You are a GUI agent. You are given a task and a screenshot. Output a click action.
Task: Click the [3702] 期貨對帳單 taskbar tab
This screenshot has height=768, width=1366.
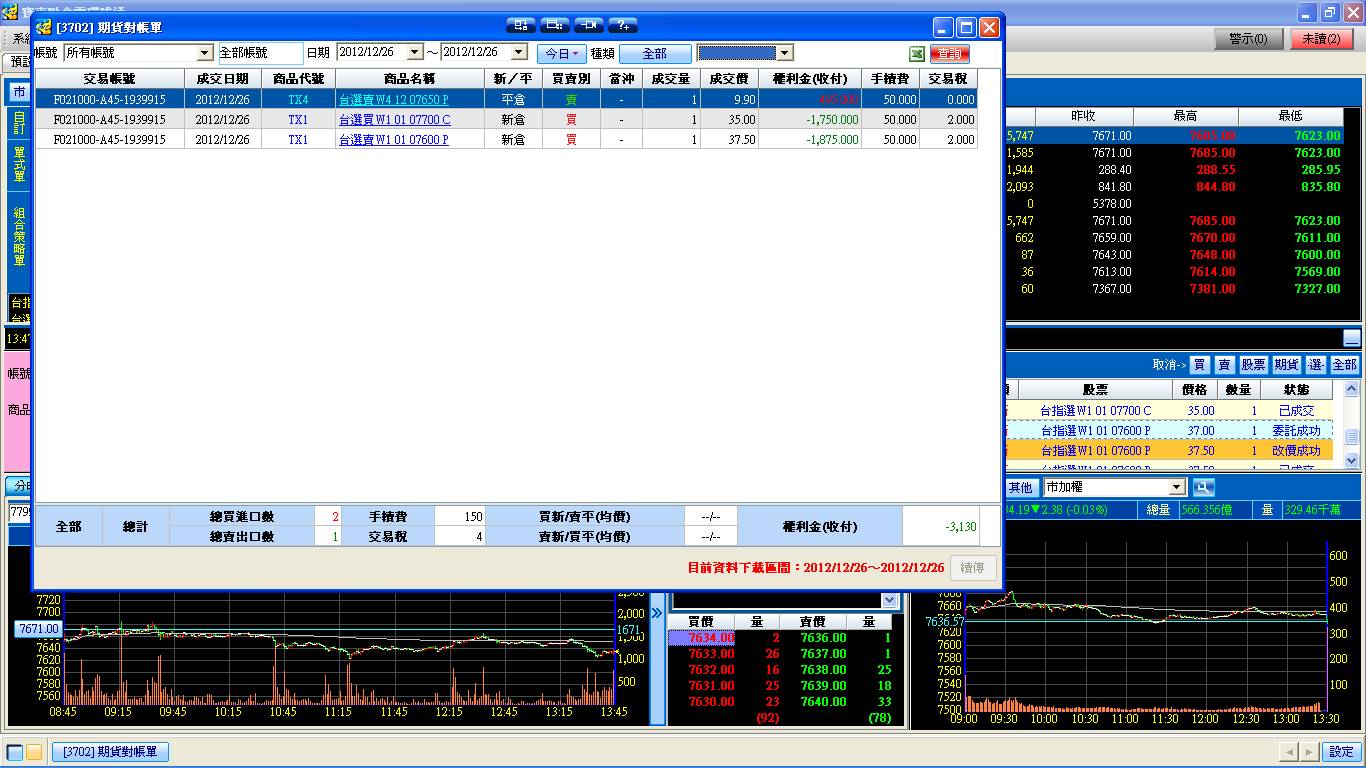(x=111, y=752)
